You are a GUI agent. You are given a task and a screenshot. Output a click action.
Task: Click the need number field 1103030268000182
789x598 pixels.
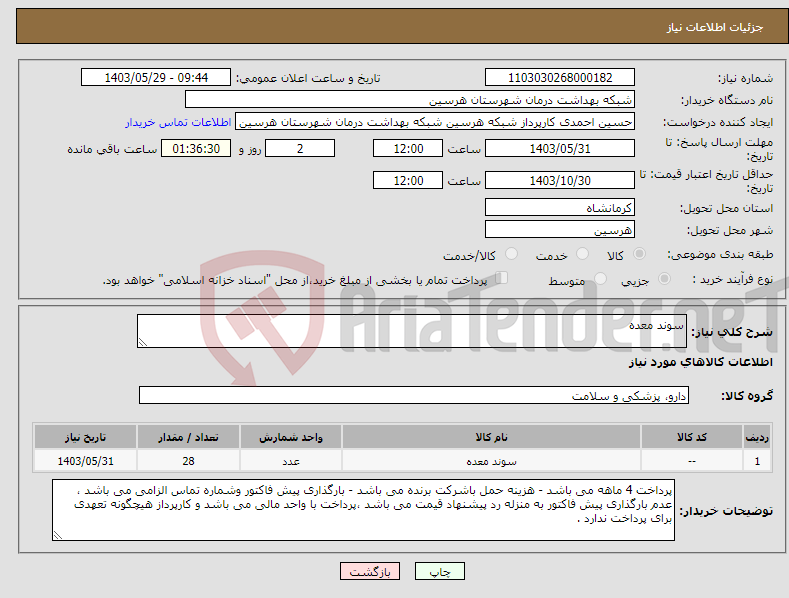click(x=560, y=78)
